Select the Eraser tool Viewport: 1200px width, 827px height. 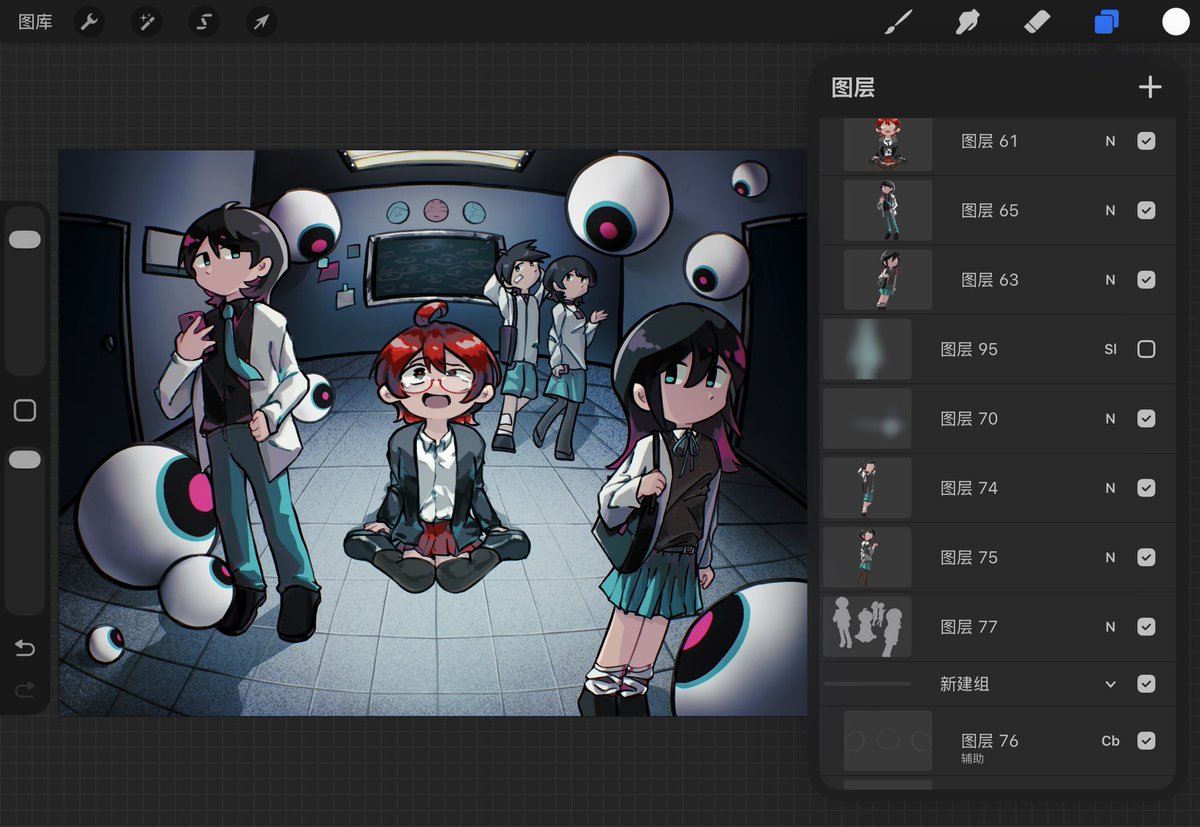[x=1037, y=22]
